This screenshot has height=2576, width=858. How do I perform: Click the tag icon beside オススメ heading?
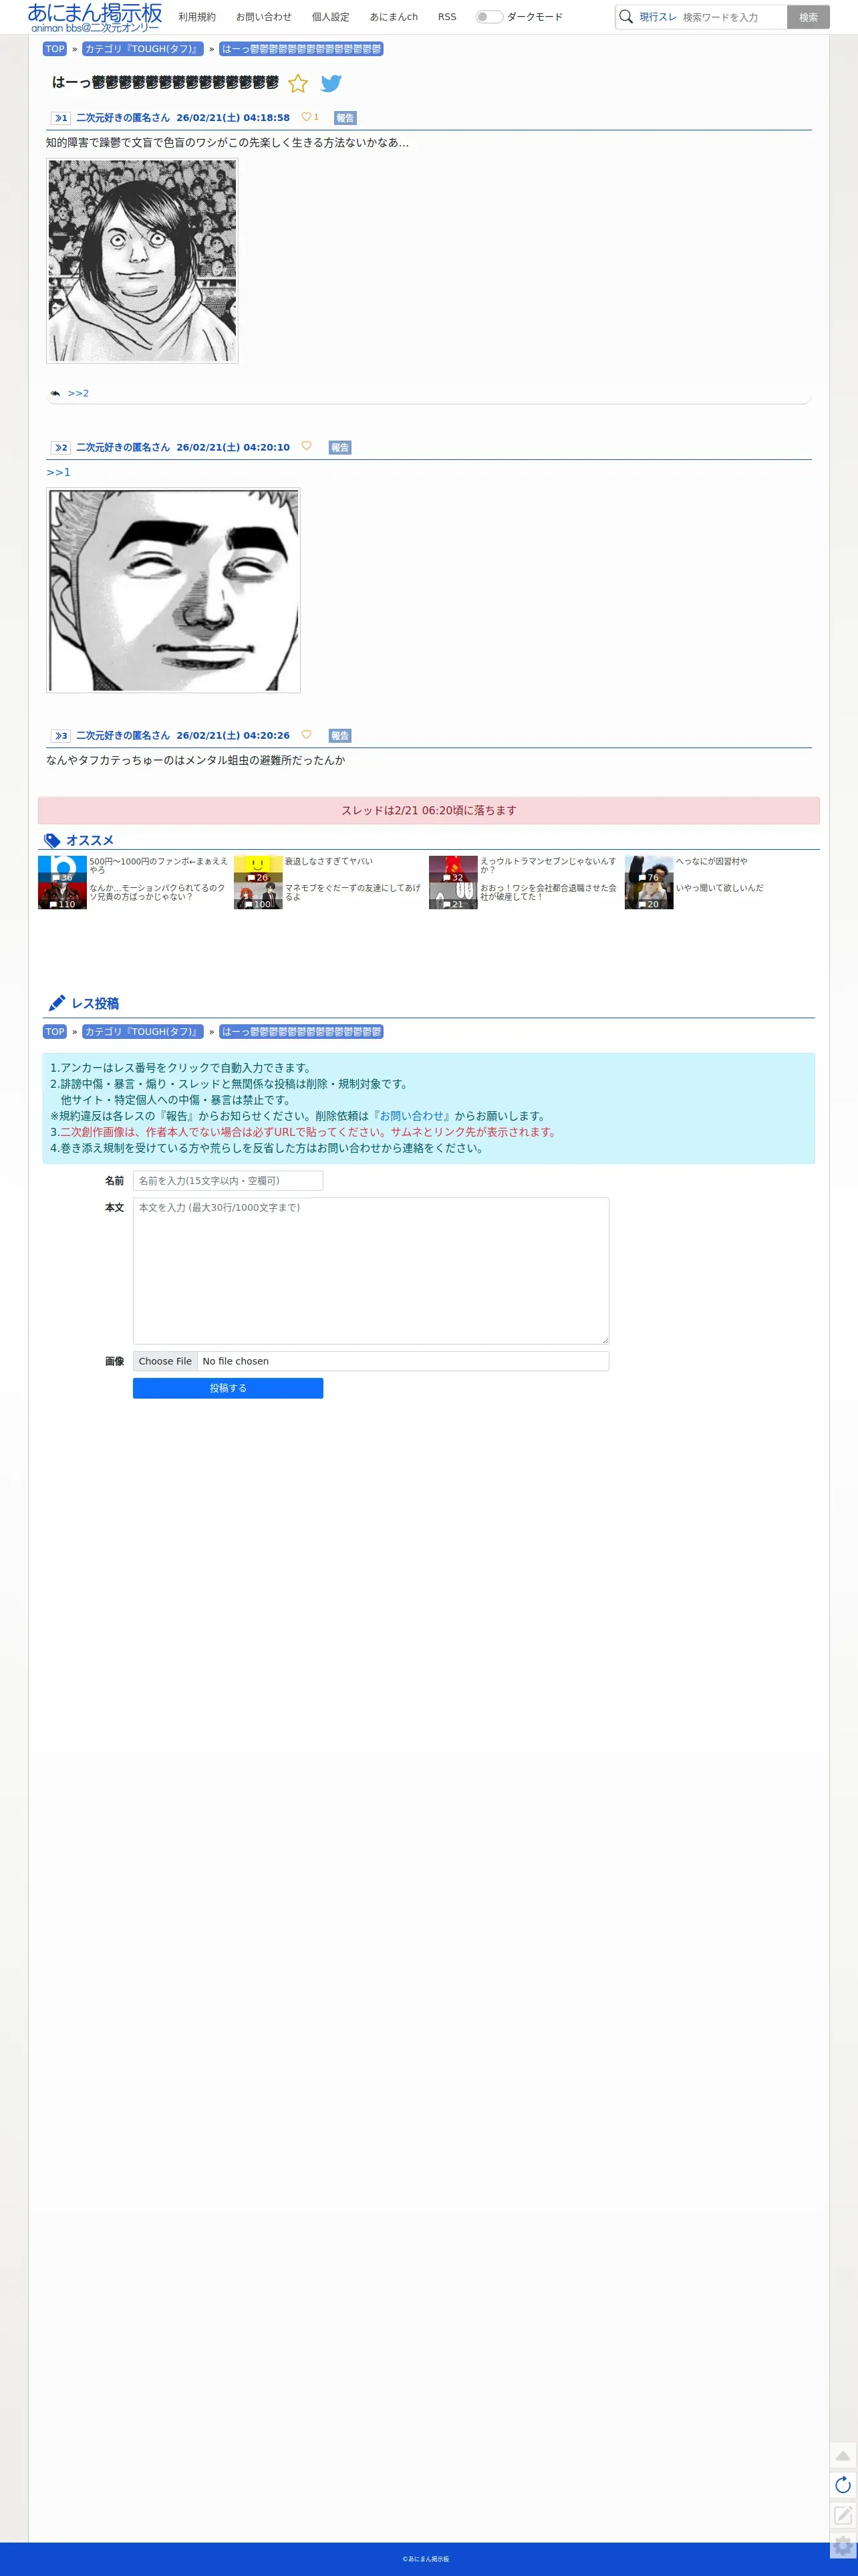coord(52,841)
